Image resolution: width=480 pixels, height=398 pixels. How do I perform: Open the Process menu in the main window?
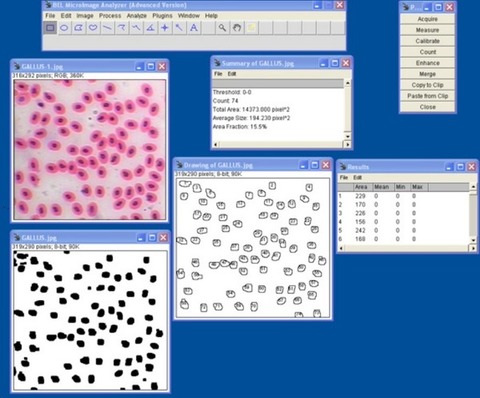110,16
